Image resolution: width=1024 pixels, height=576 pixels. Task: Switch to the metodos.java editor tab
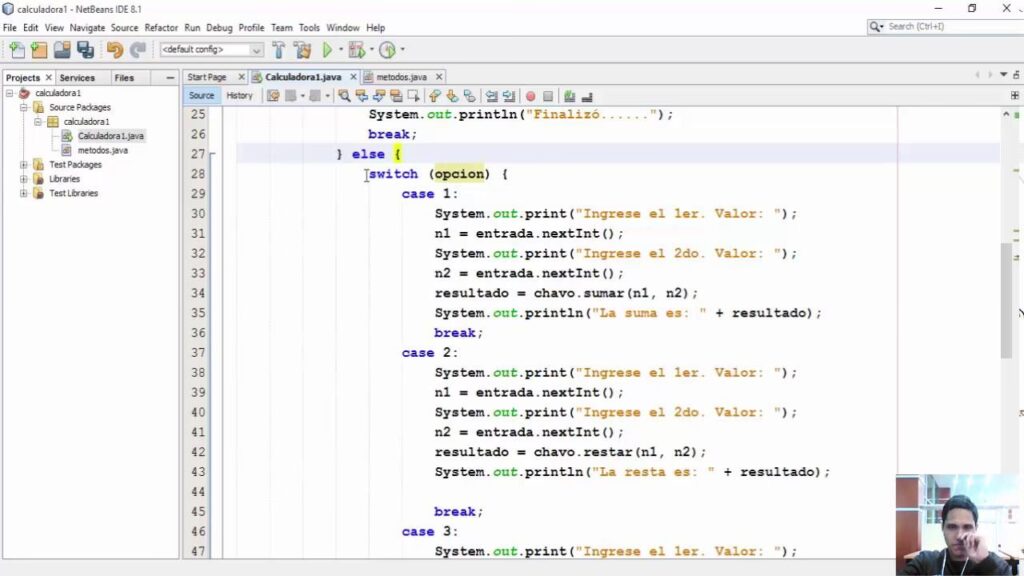(x=400, y=77)
